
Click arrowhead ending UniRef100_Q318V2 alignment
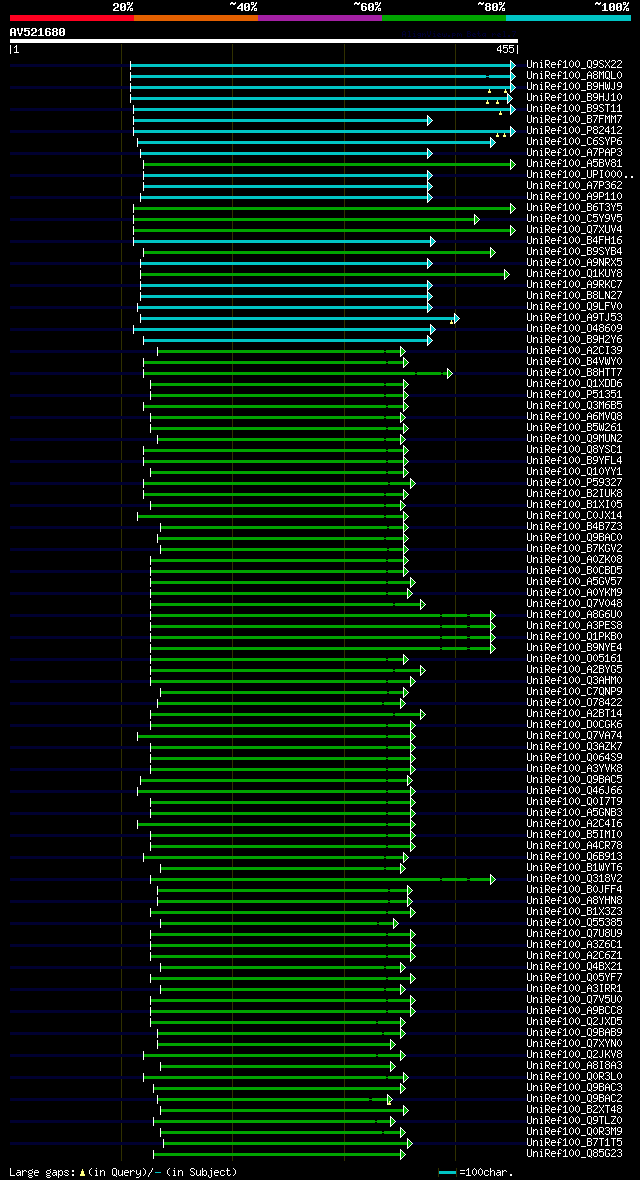coord(493,879)
